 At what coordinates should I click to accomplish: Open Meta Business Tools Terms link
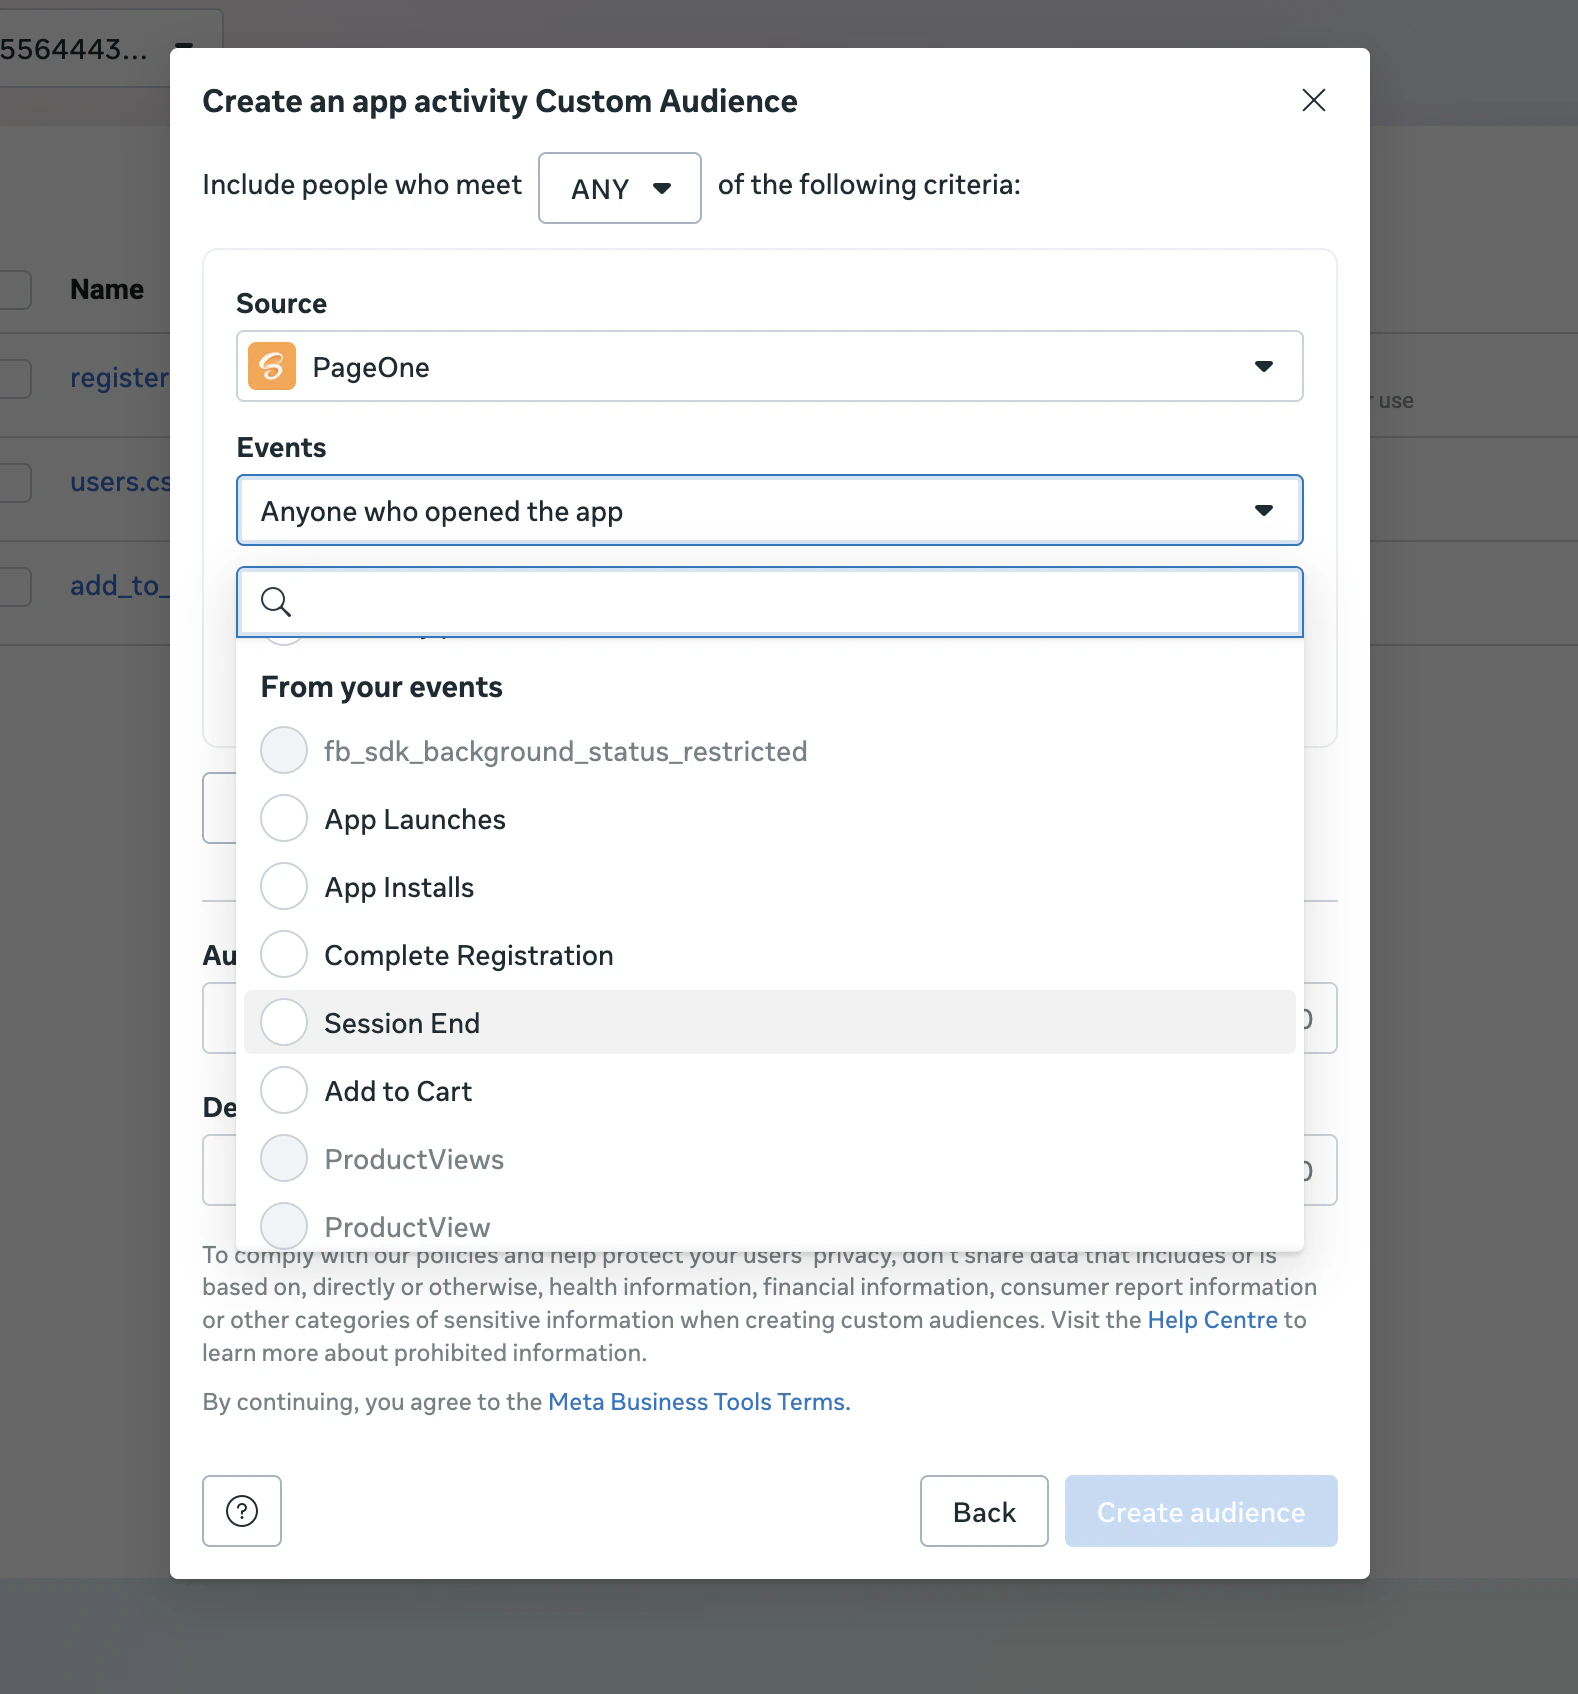pos(698,1402)
